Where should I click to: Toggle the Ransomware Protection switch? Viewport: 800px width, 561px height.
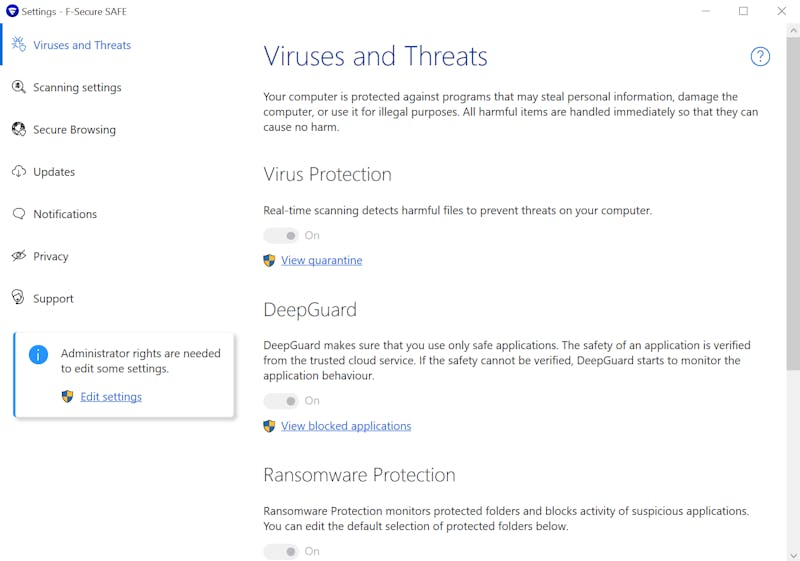point(281,551)
